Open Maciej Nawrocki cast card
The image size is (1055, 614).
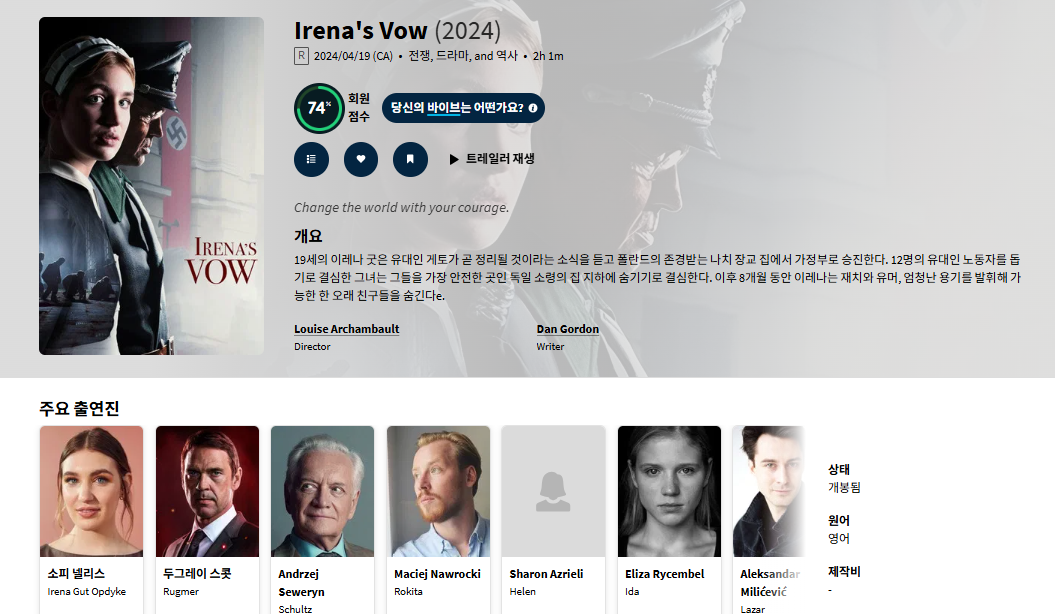coord(438,519)
